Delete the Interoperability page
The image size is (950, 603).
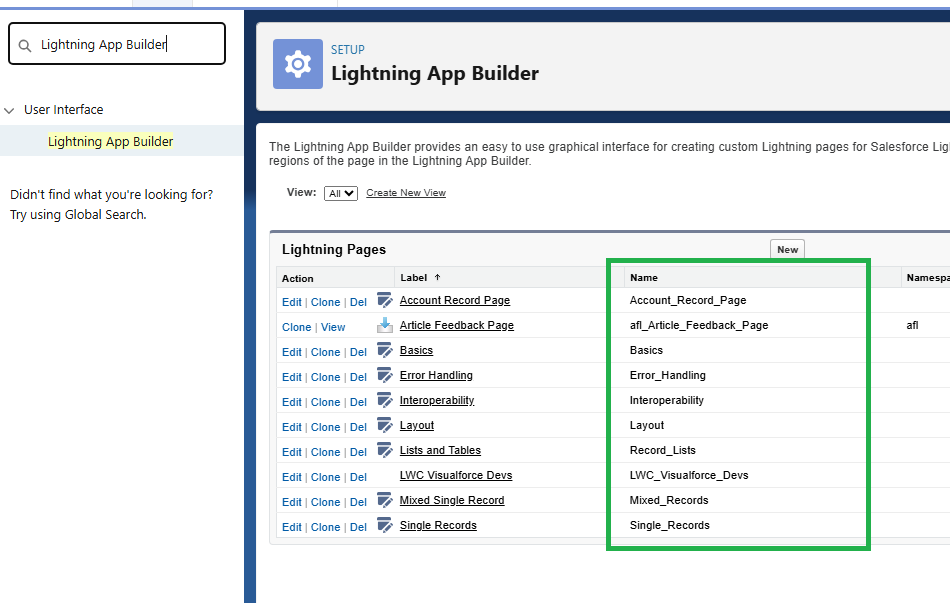[x=358, y=402]
